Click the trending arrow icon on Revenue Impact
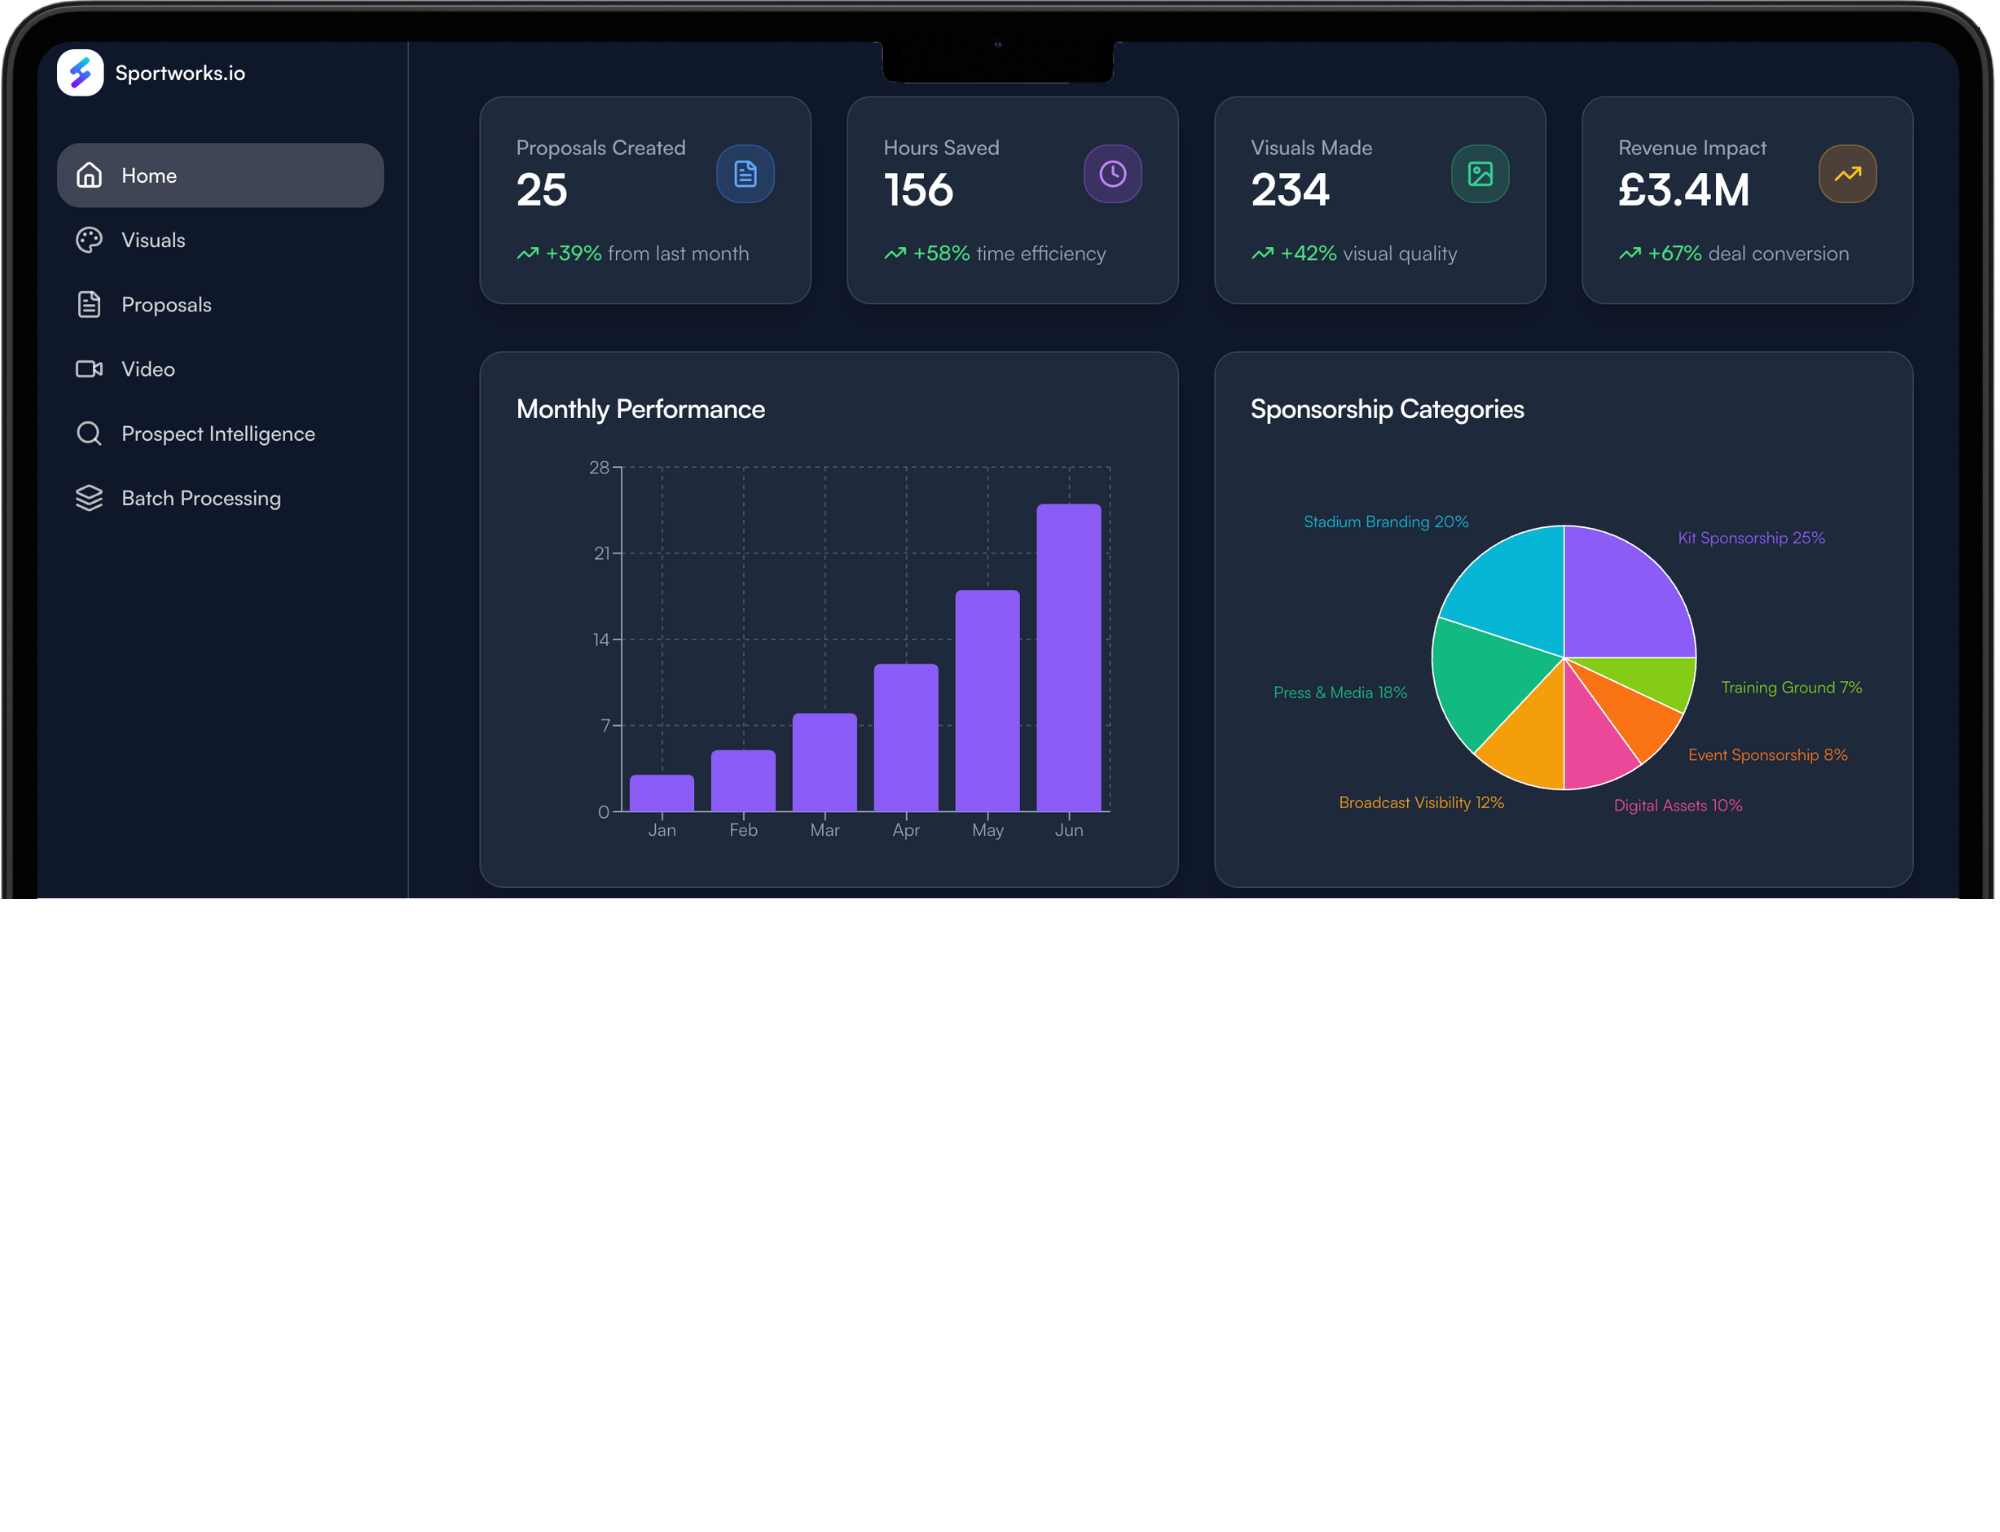This screenshot has width=2000, height=1532. pos(1847,174)
